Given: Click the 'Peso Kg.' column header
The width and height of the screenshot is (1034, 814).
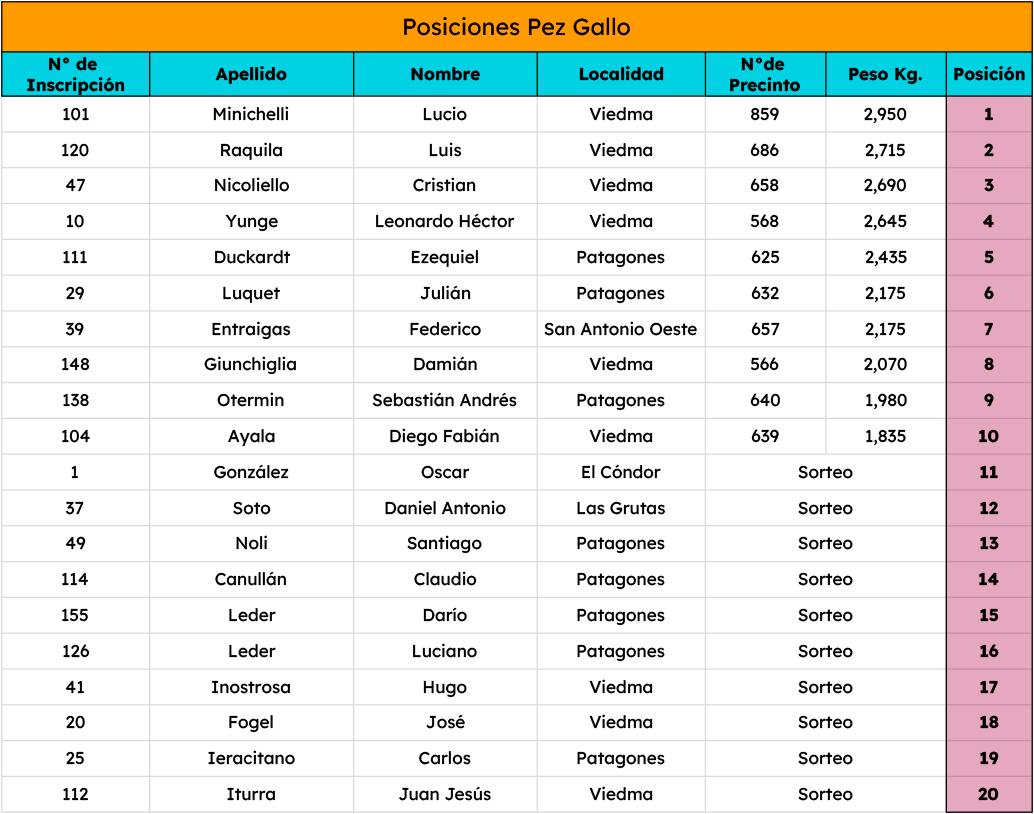Looking at the screenshot, I should [x=885, y=75].
